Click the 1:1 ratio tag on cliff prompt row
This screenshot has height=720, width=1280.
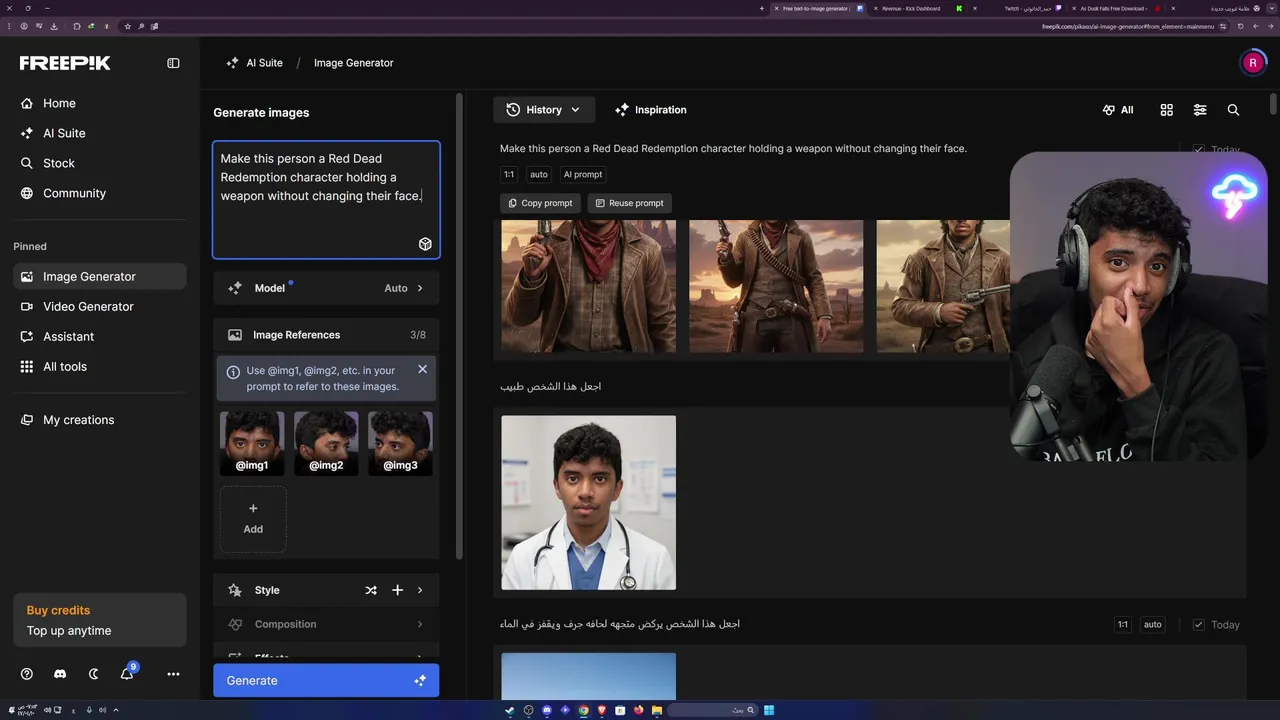tap(1123, 625)
